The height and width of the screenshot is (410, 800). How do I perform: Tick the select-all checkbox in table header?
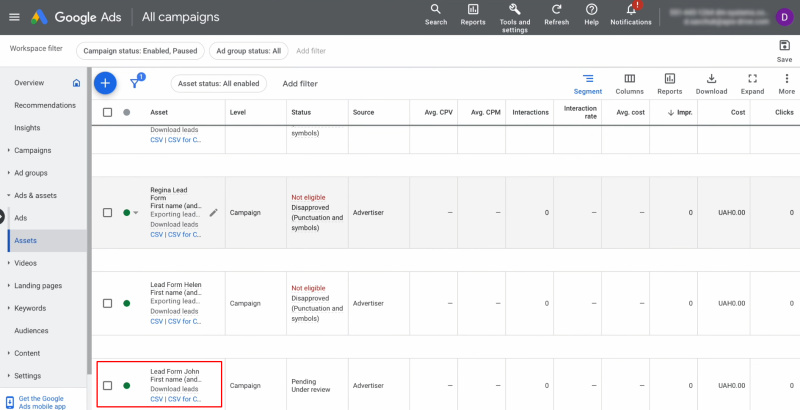(107, 112)
